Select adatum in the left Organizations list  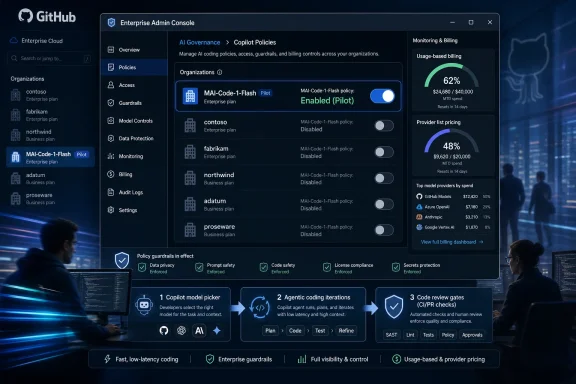tap(50, 178)
